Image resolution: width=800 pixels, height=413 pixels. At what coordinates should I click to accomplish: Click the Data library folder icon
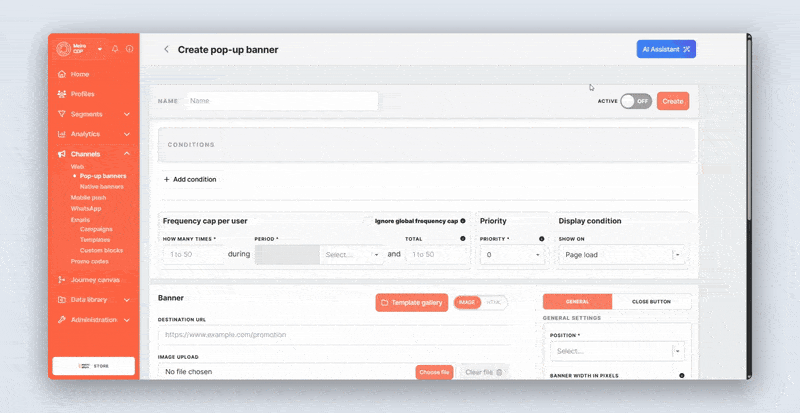click(x=62, y=300)
